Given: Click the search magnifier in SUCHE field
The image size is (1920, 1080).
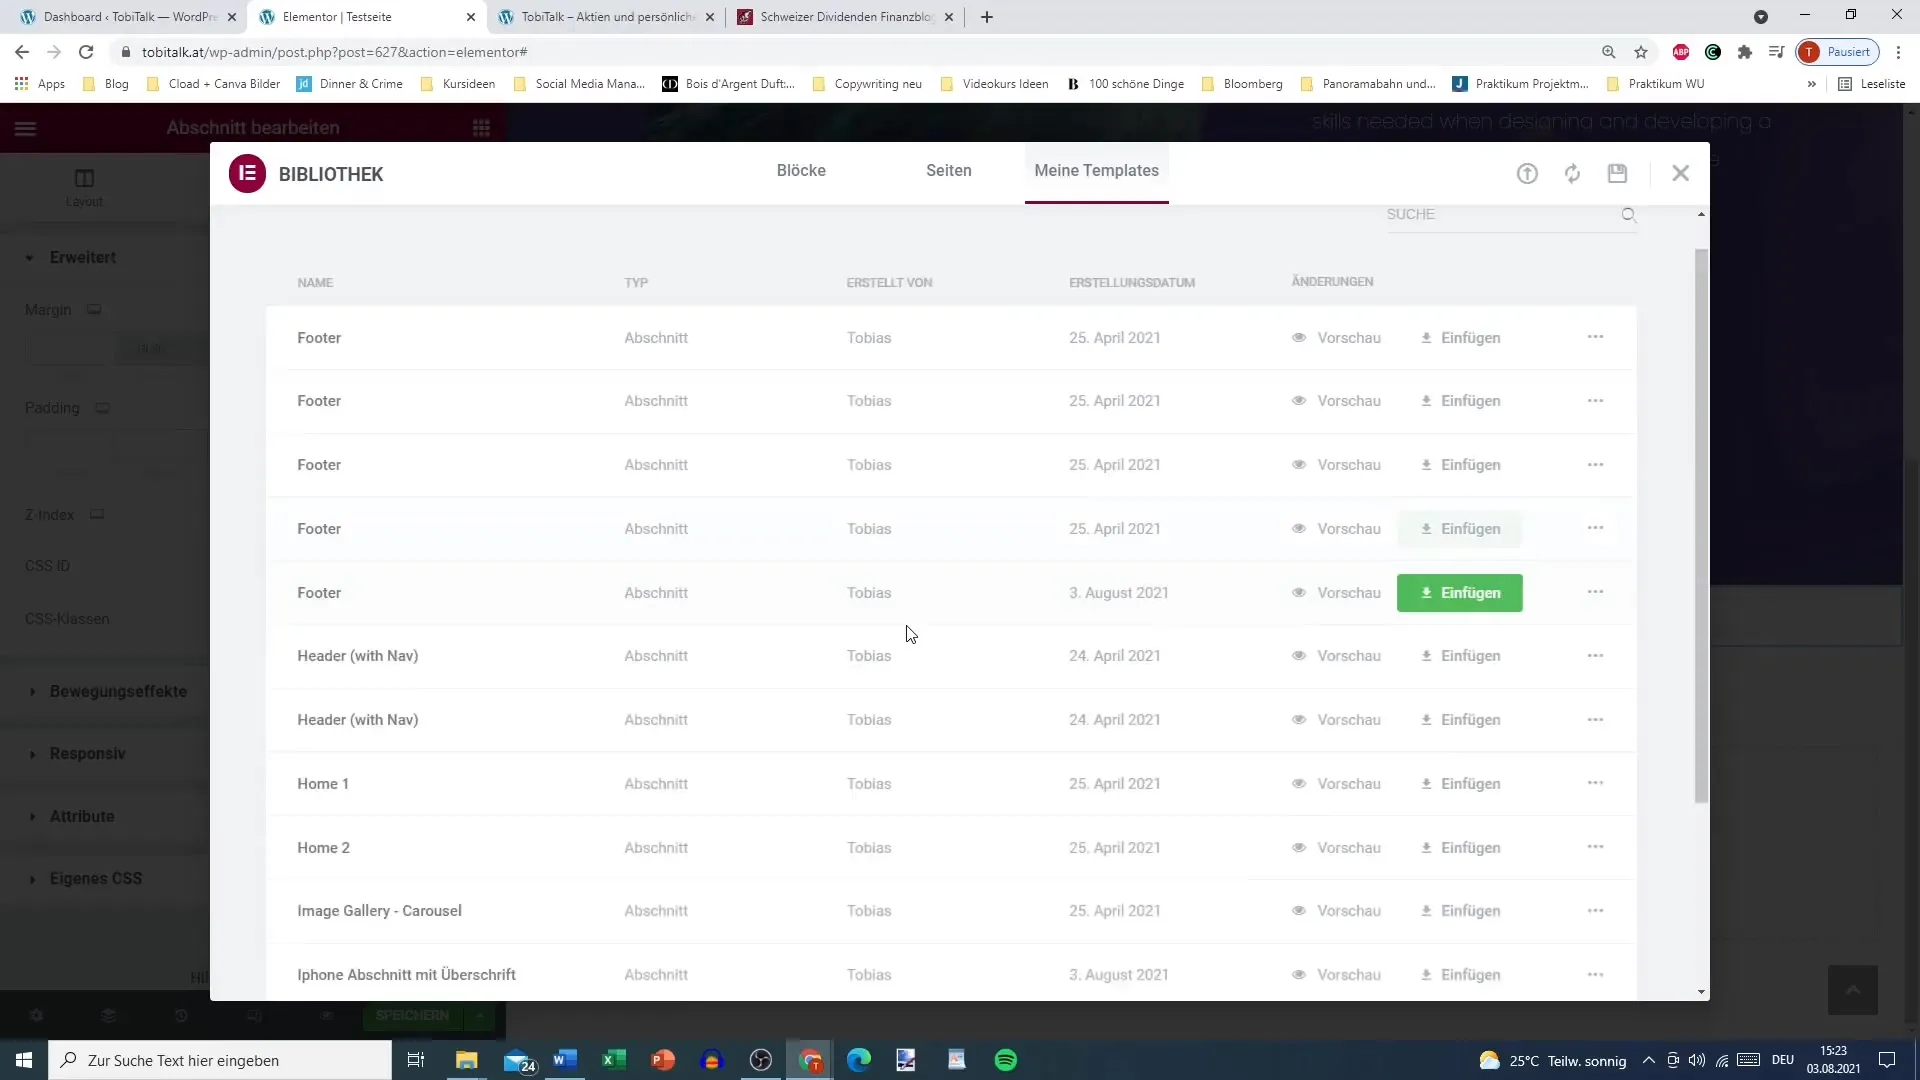Looking at the screenshot, I should click(x=1628, y=215).
